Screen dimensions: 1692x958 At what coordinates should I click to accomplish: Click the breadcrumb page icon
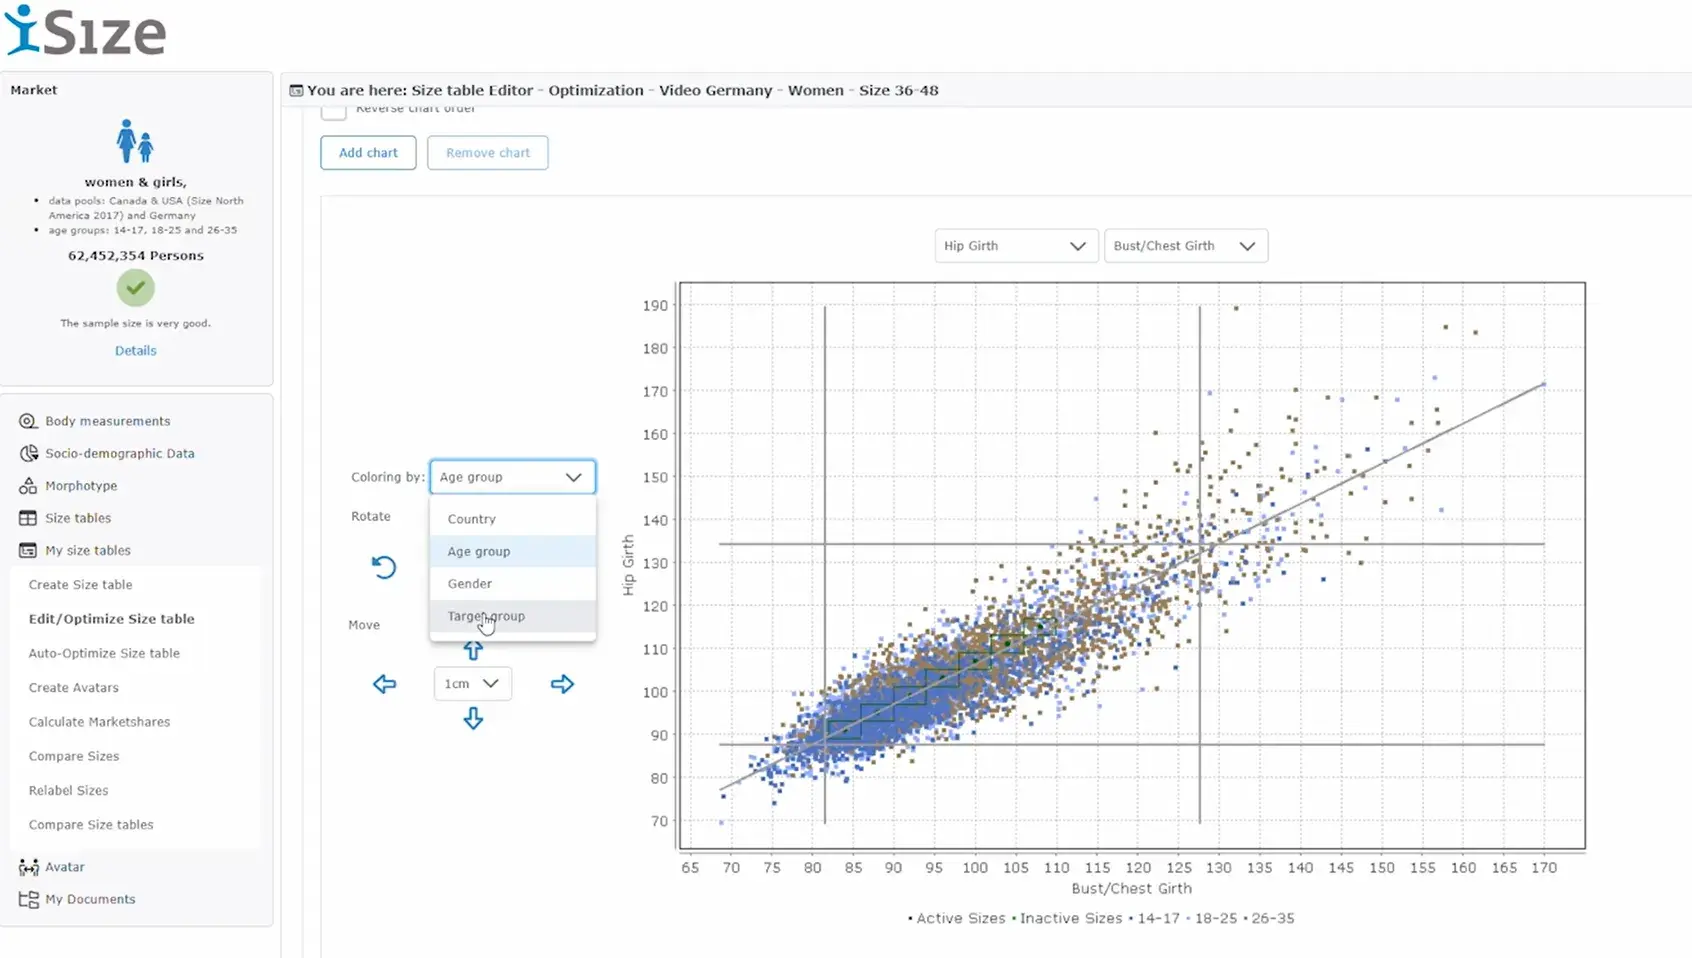point(296,90)
